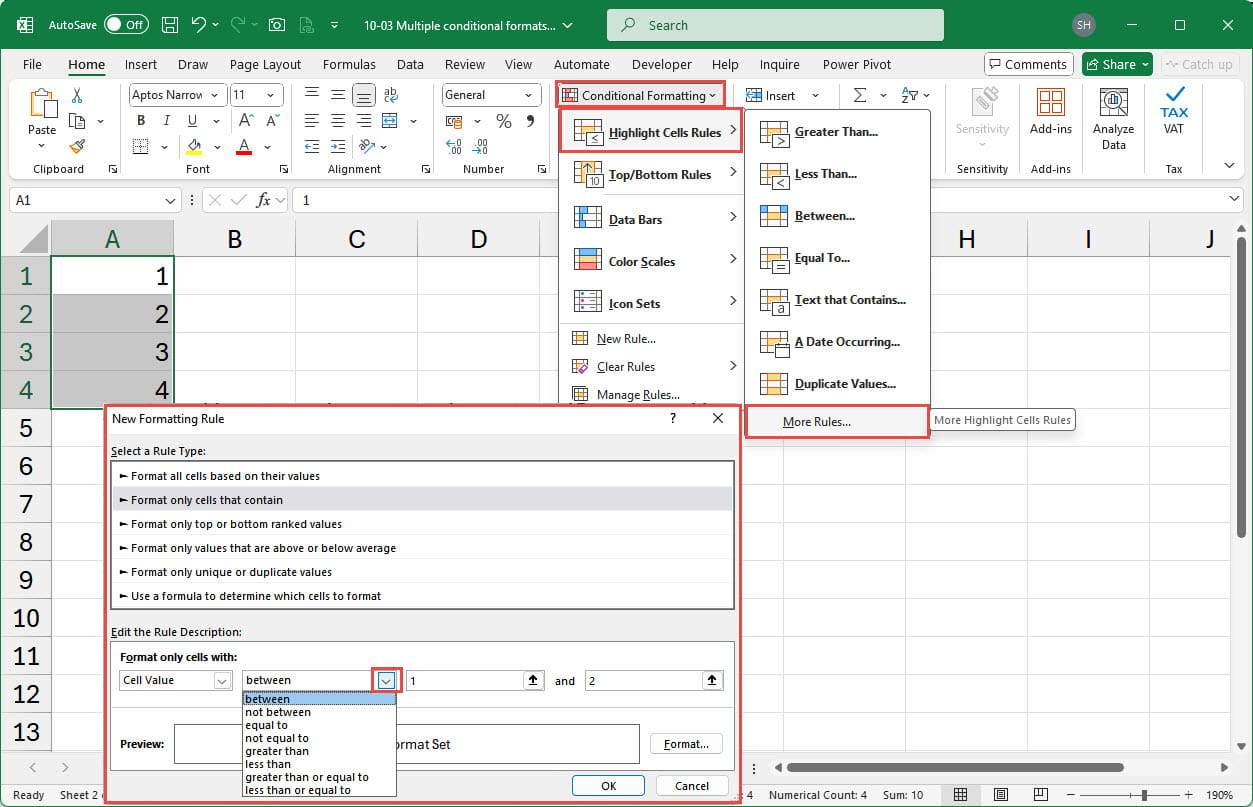The image size is (1253, 807).
Task: Click the Format Painter brush icon
Action: 77,145
